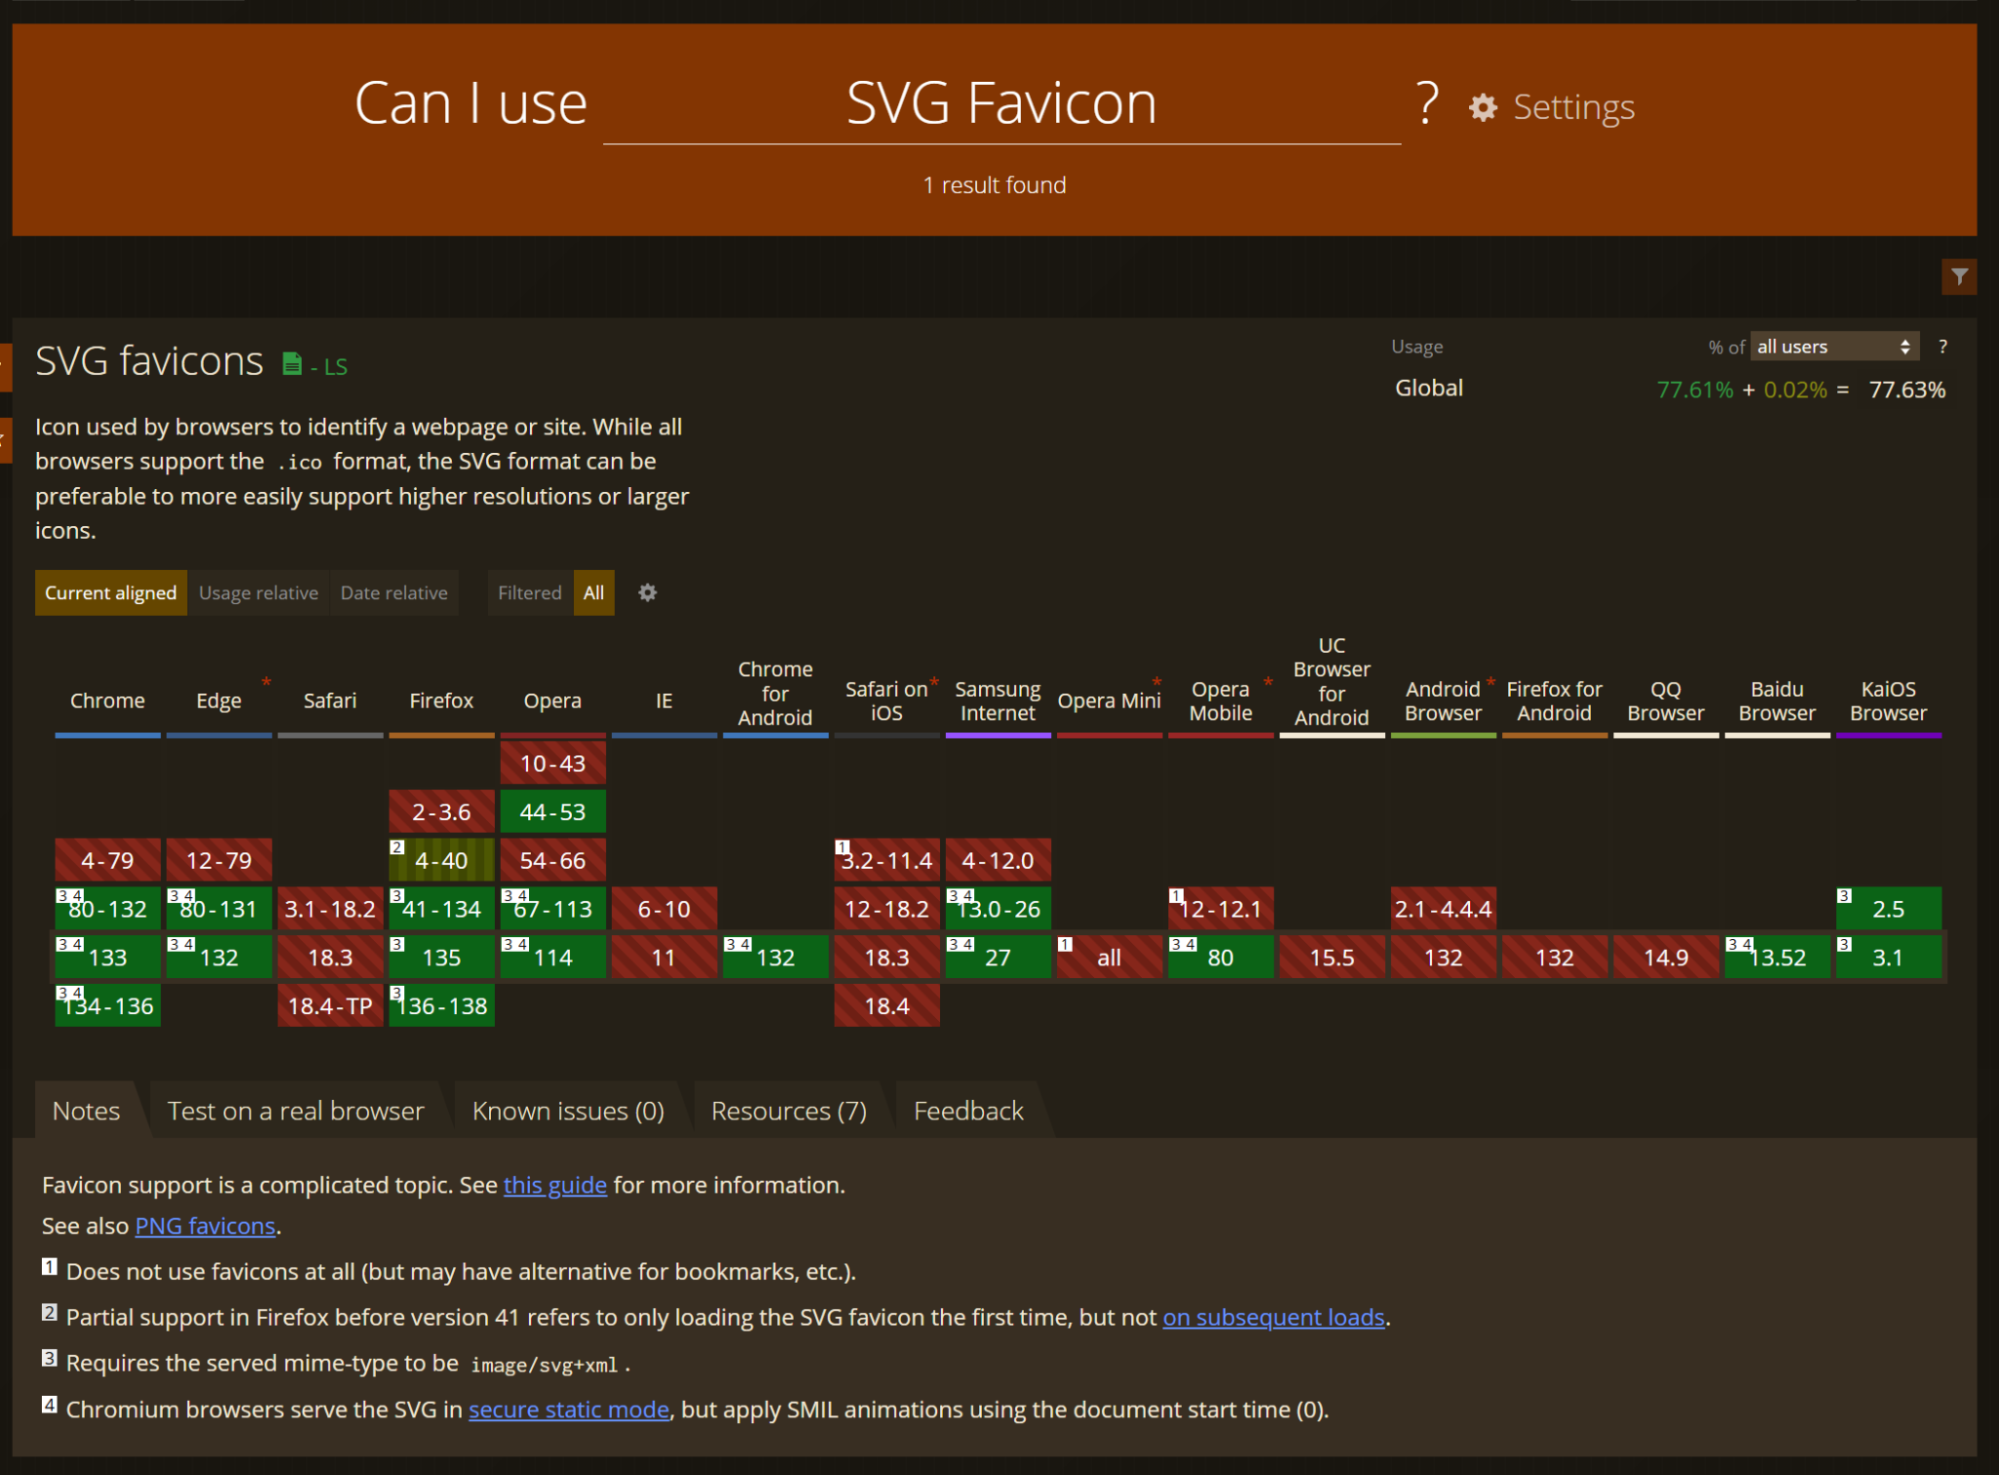Screen dimensions: 1999x1475
Task: Open the 'all users' usage dropdown
Action: (x=1834, y=347)
